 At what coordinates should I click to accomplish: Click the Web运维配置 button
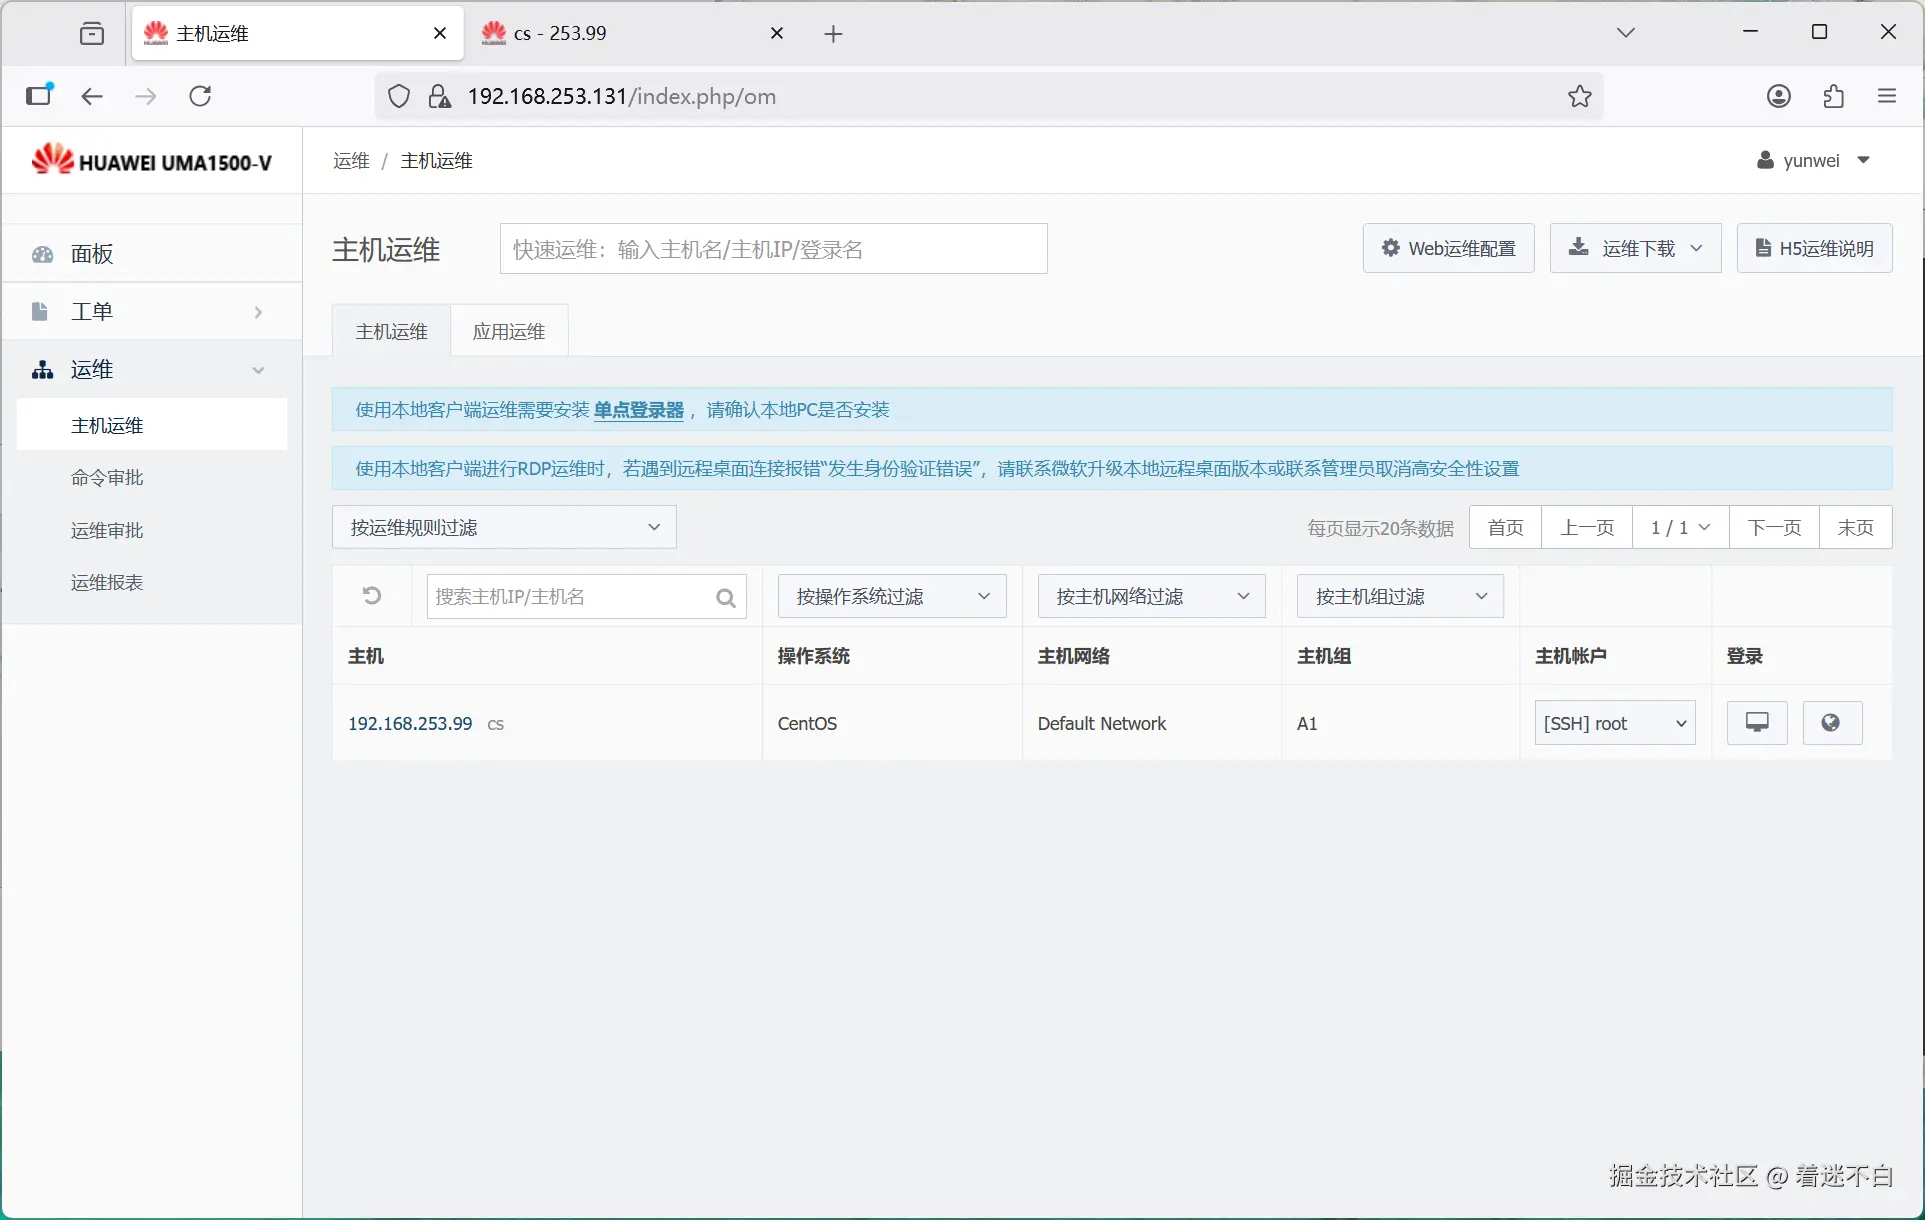[x=1447, y=248]
